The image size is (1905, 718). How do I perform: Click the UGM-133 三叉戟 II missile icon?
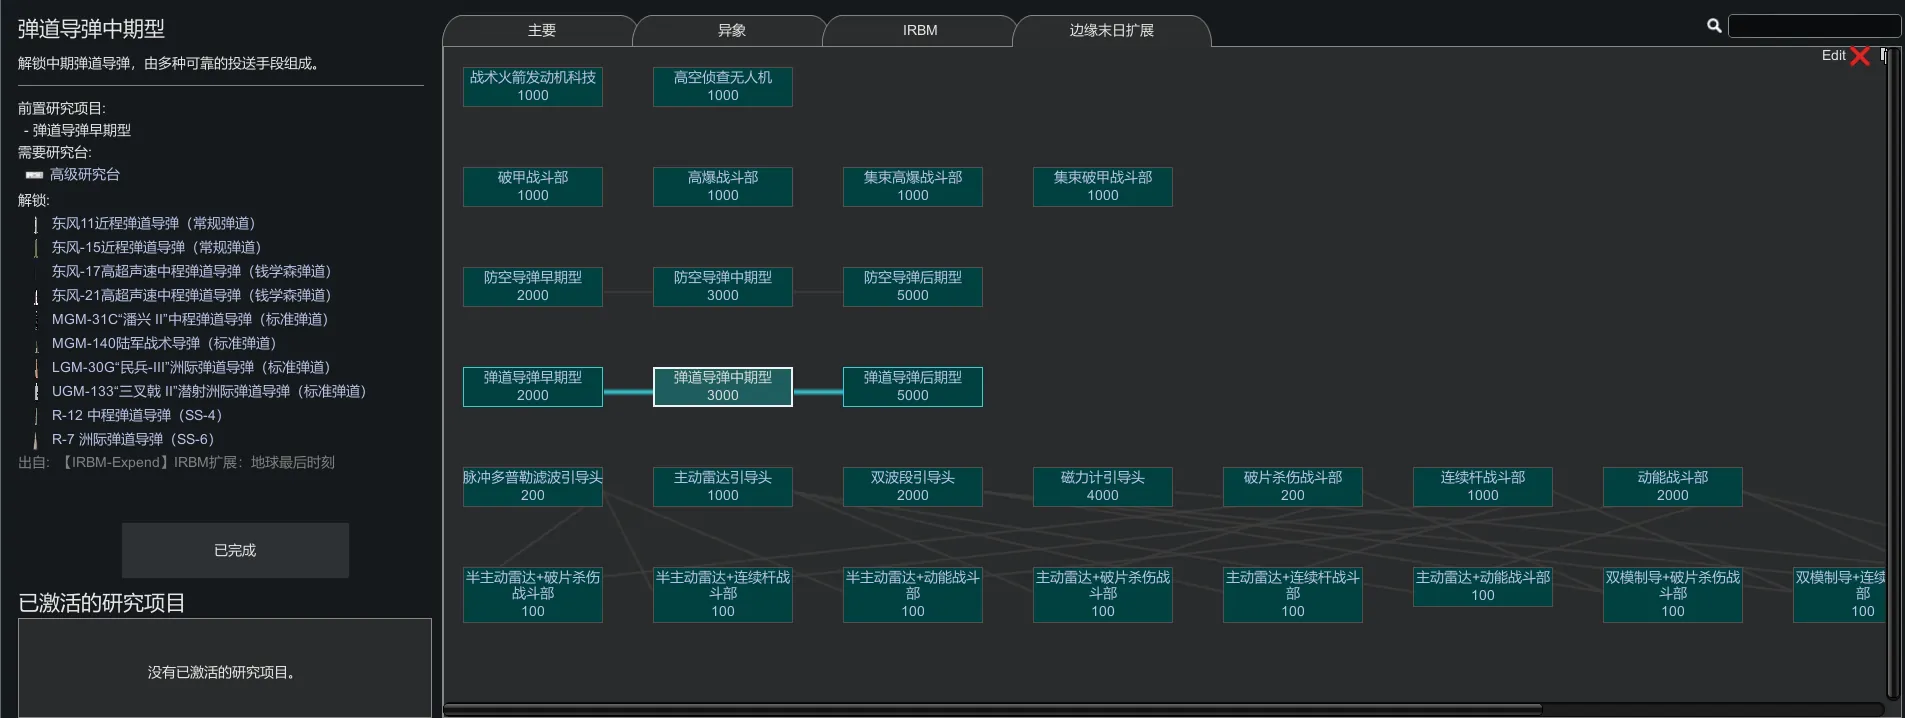pyautogui.click(x=36, y=392)
